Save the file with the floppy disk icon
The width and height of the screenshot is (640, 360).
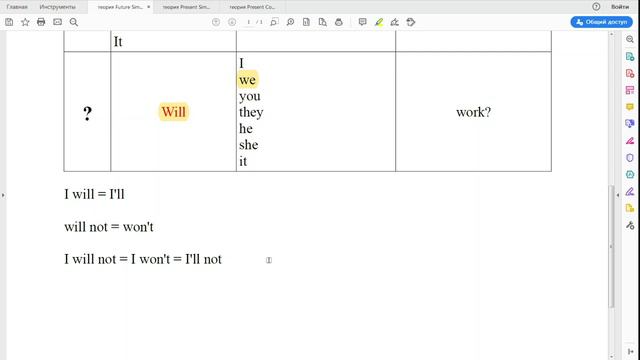[x=9, y=22]
